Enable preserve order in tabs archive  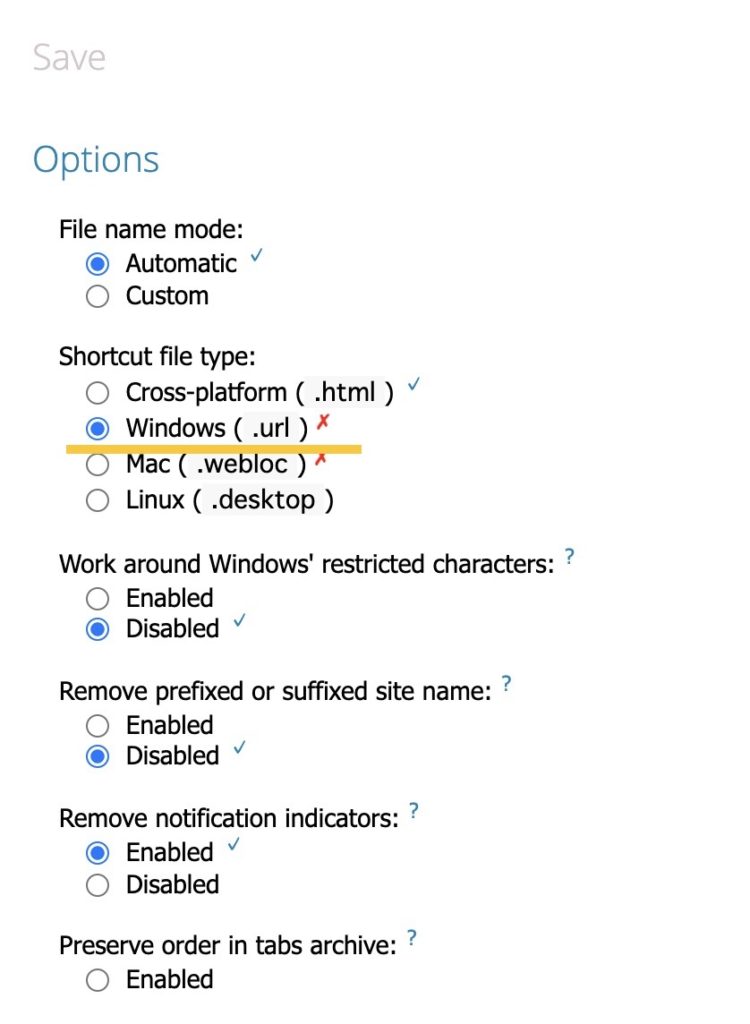pos(97,980)
